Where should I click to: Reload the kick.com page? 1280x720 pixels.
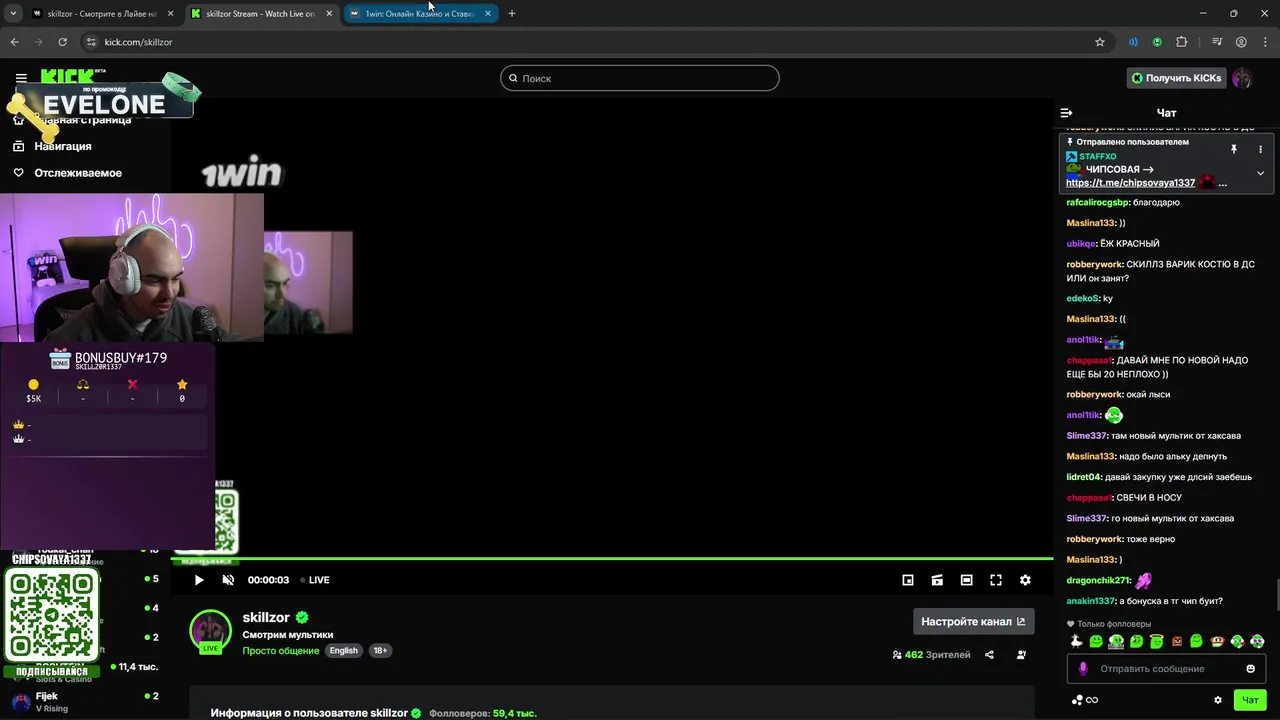[62, 42]
